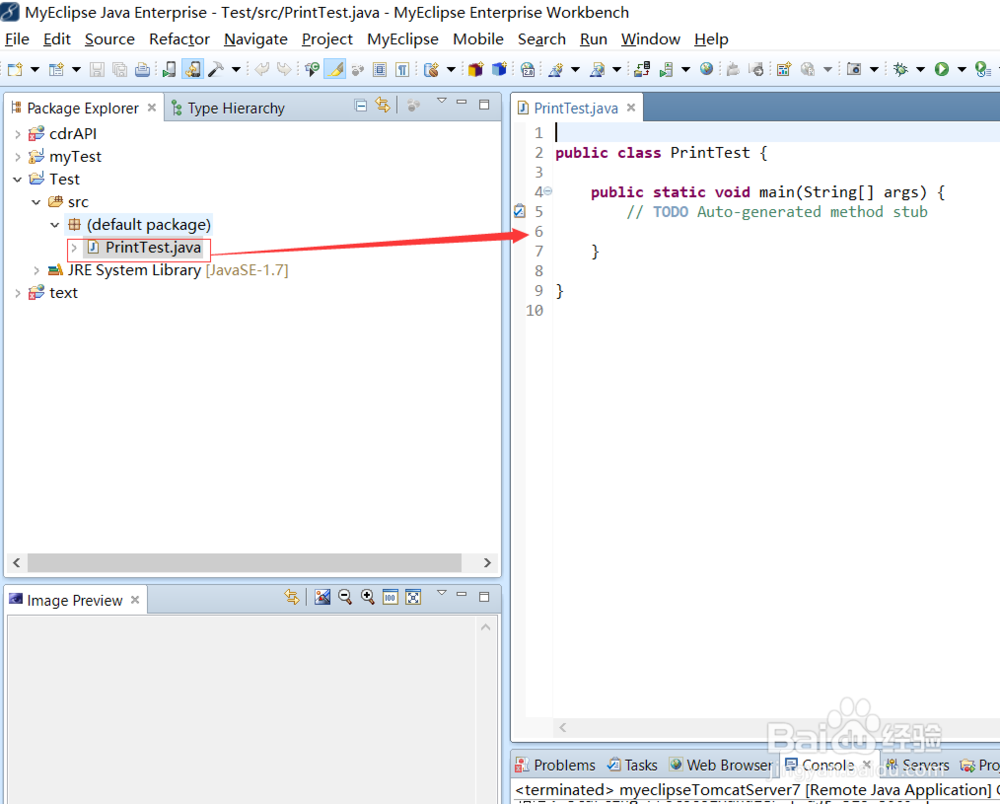Collapse All in Package Explorer
The image size is (1000, 804).
pos(360,106)
